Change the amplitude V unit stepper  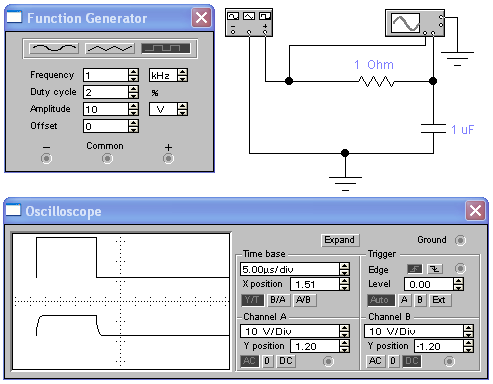click(x=182, y=109)
